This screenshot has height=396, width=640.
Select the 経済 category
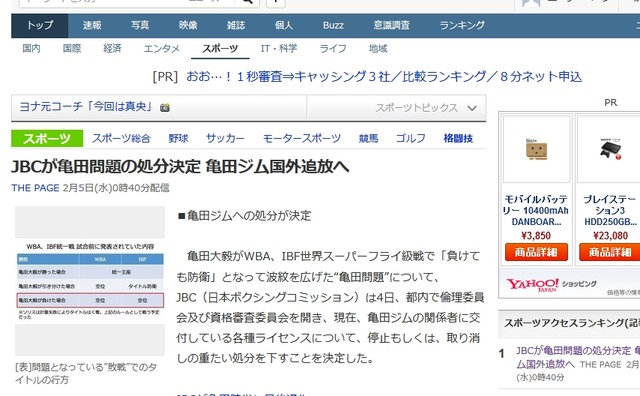112,49
